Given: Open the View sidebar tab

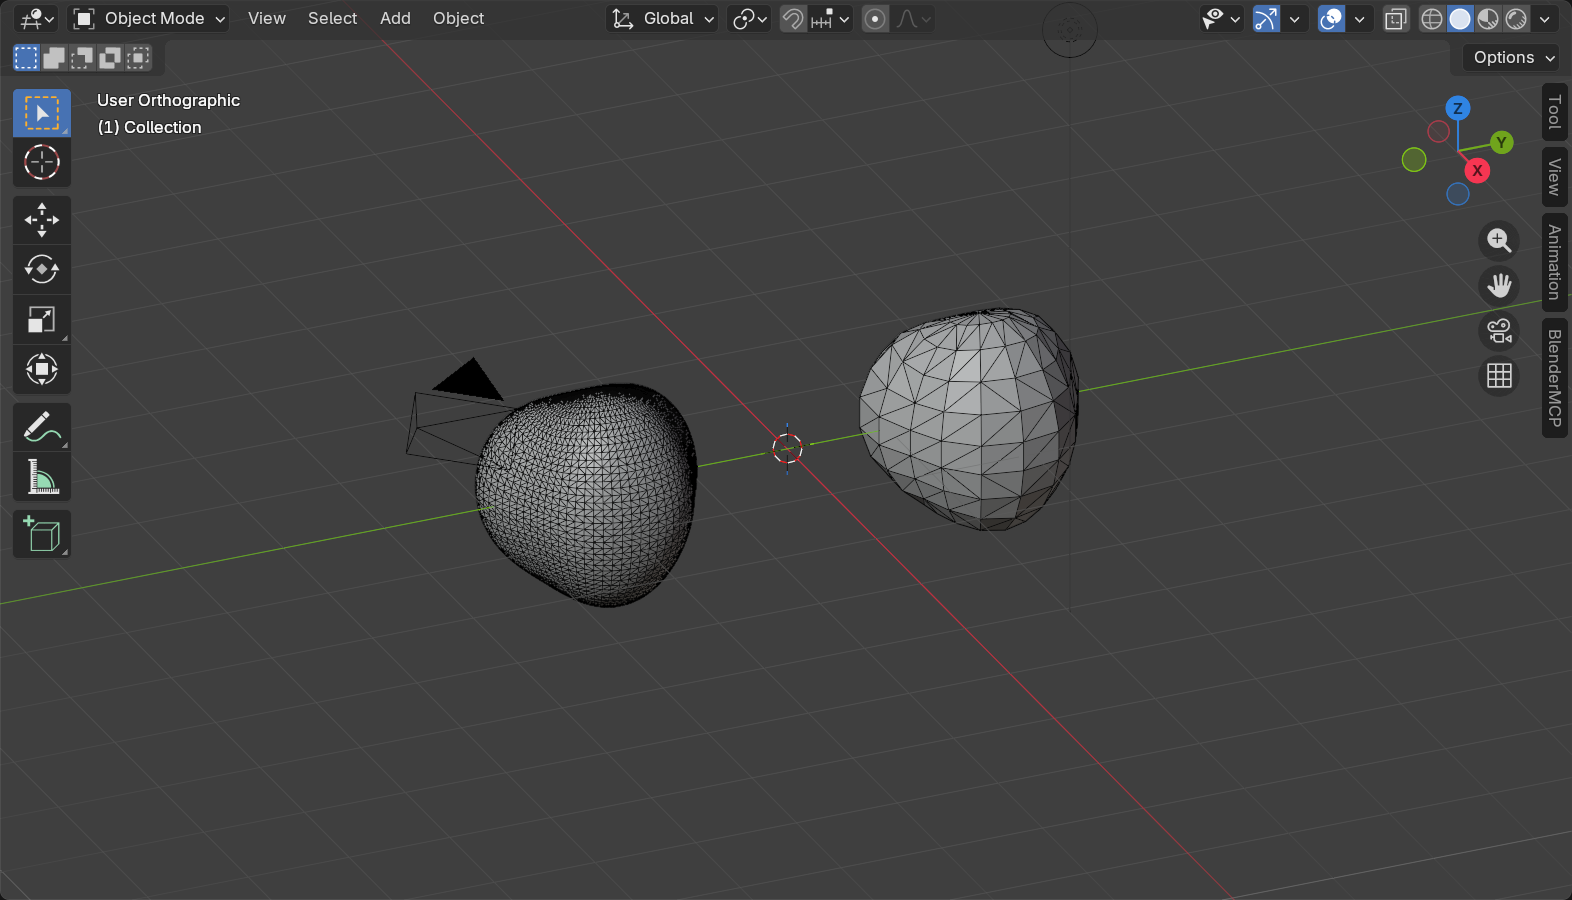Looking at the screenshot, I should [x=1554, y=177].
